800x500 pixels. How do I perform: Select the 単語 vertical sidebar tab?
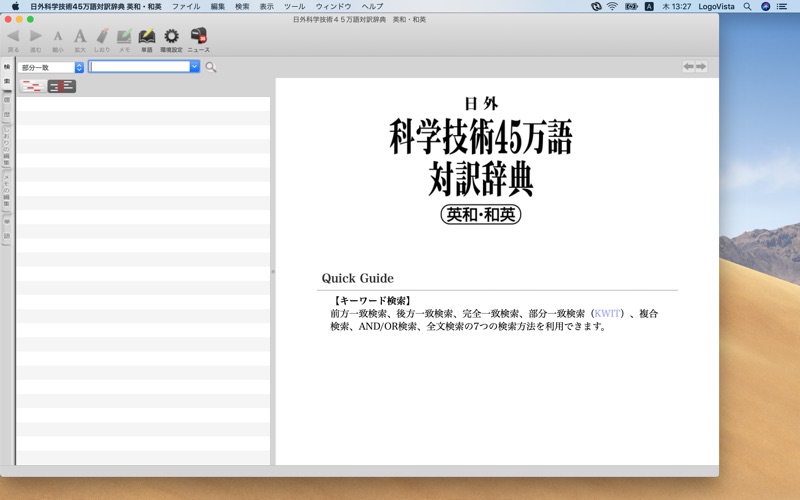tap(7, 229)
